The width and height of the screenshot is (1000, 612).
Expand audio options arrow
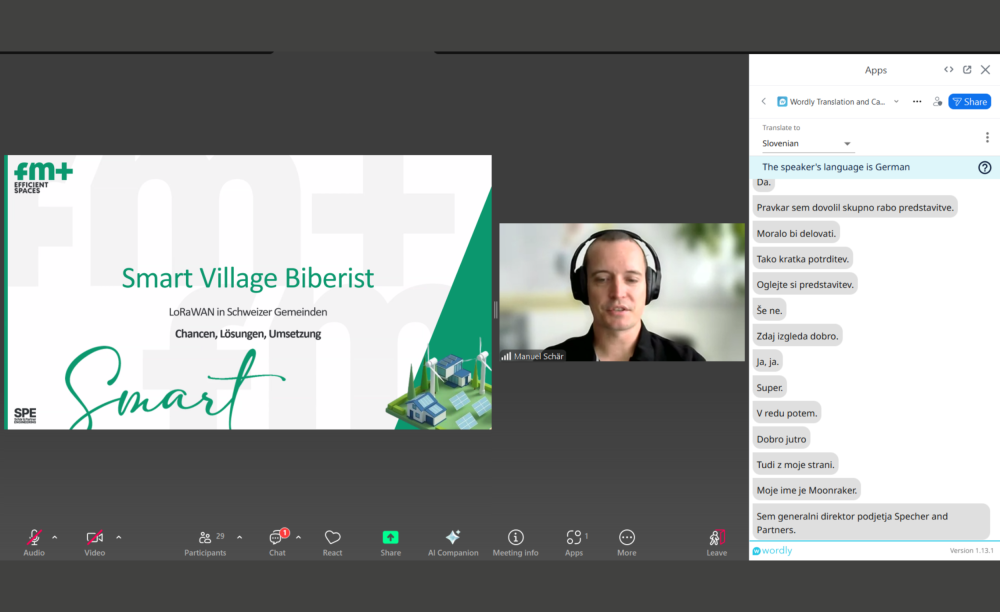coord(55,537)
